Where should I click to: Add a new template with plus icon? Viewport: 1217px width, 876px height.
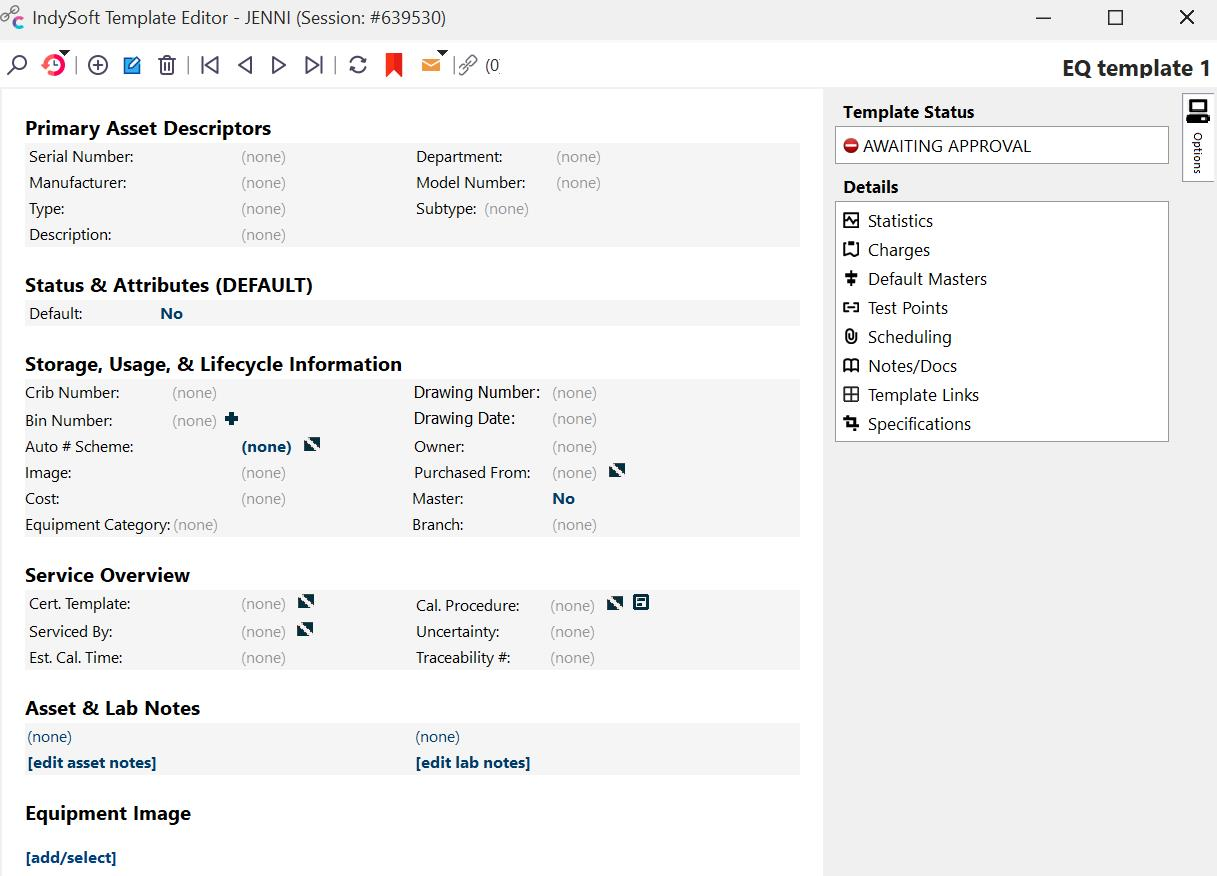click(98, 65)
